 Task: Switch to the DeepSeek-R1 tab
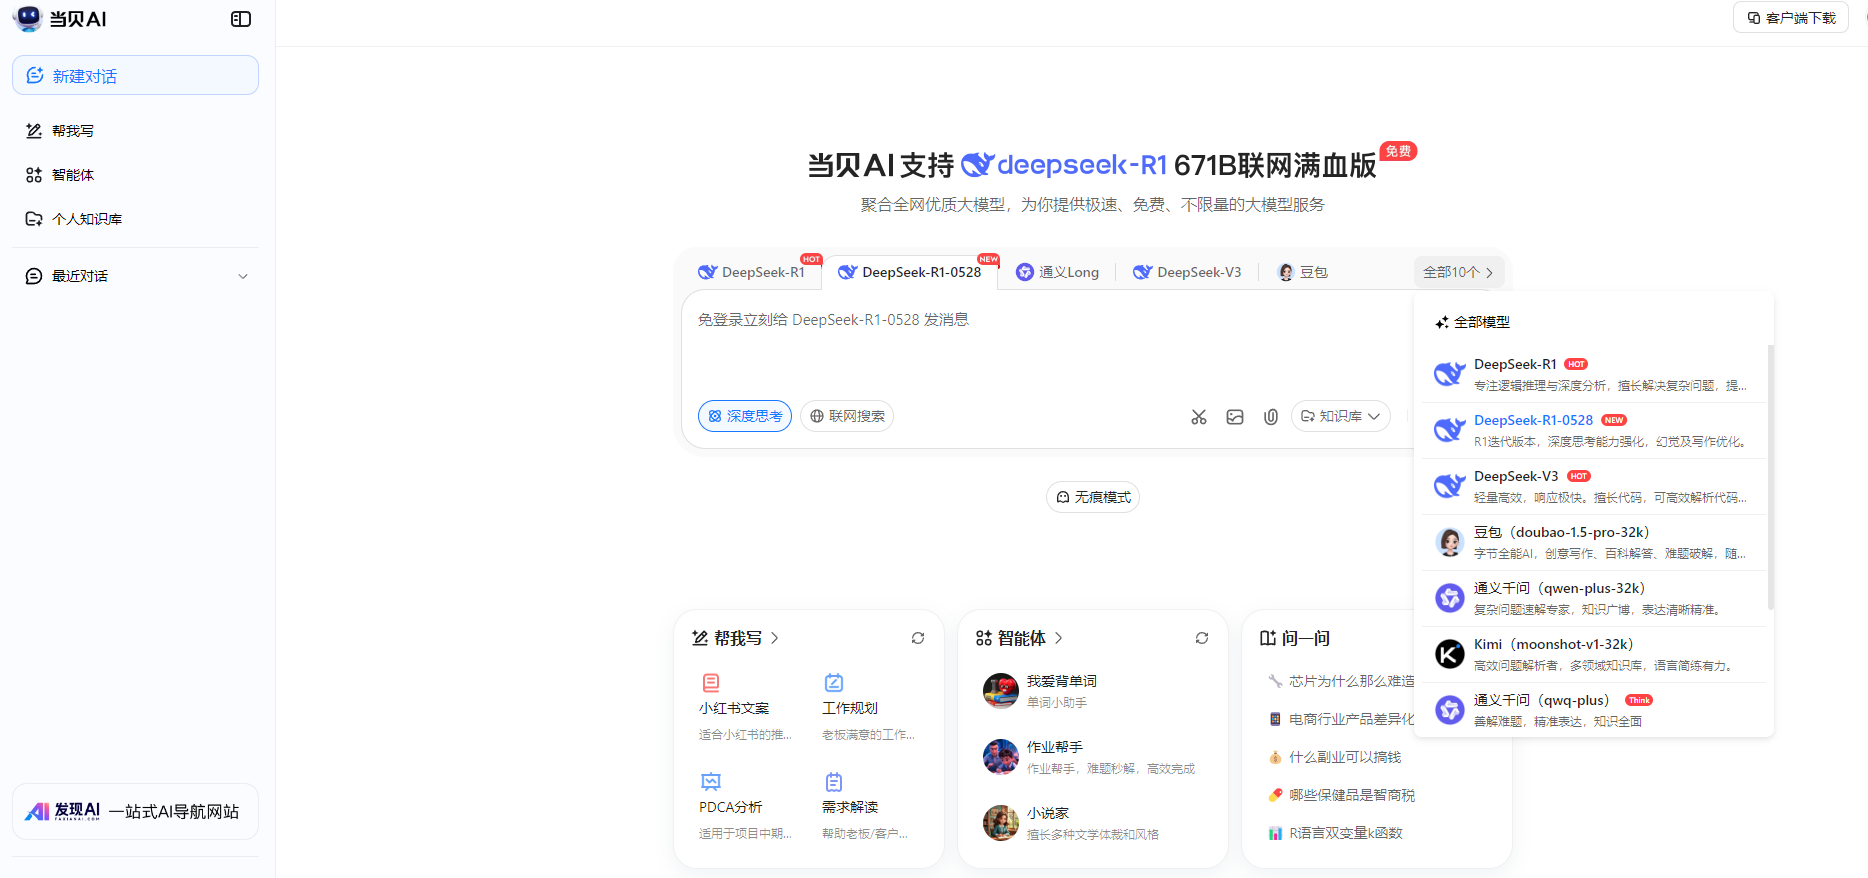click(x=752, y=272)
